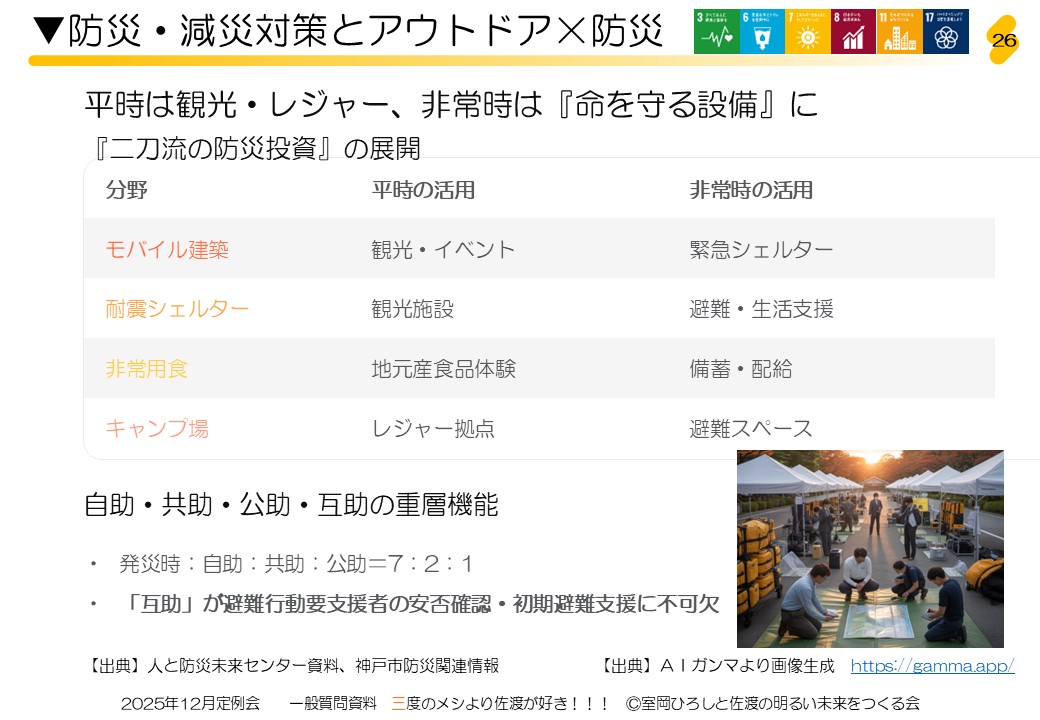Click the green SDG 3 health icon
The height and width of the screenshot is (720, 1040).
coord(716,32)
